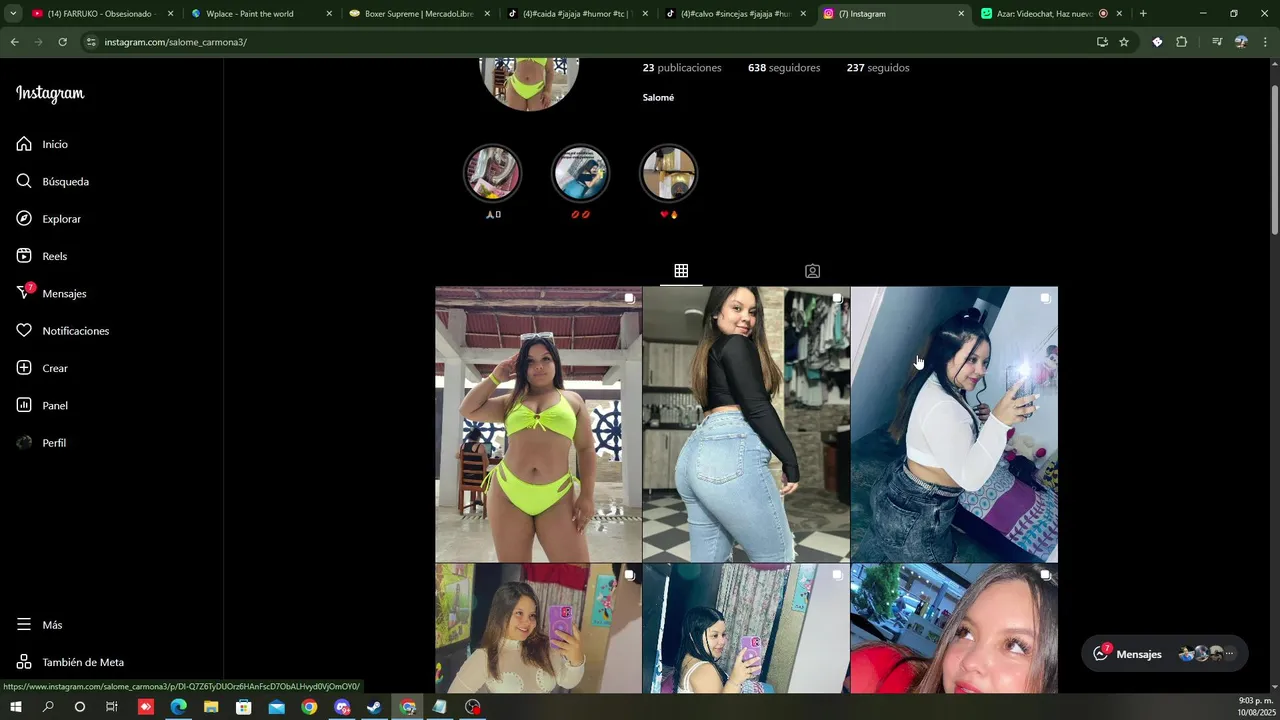
Task: Open Mensajes in Instagram sidebar
Action: (51, 293)
